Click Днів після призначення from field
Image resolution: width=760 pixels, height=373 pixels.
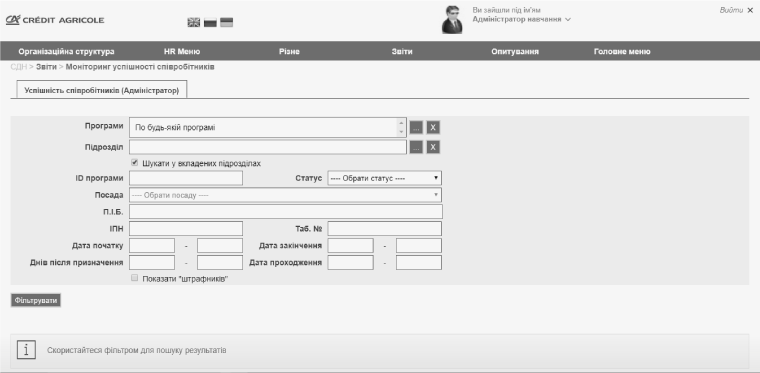point(152,263)
